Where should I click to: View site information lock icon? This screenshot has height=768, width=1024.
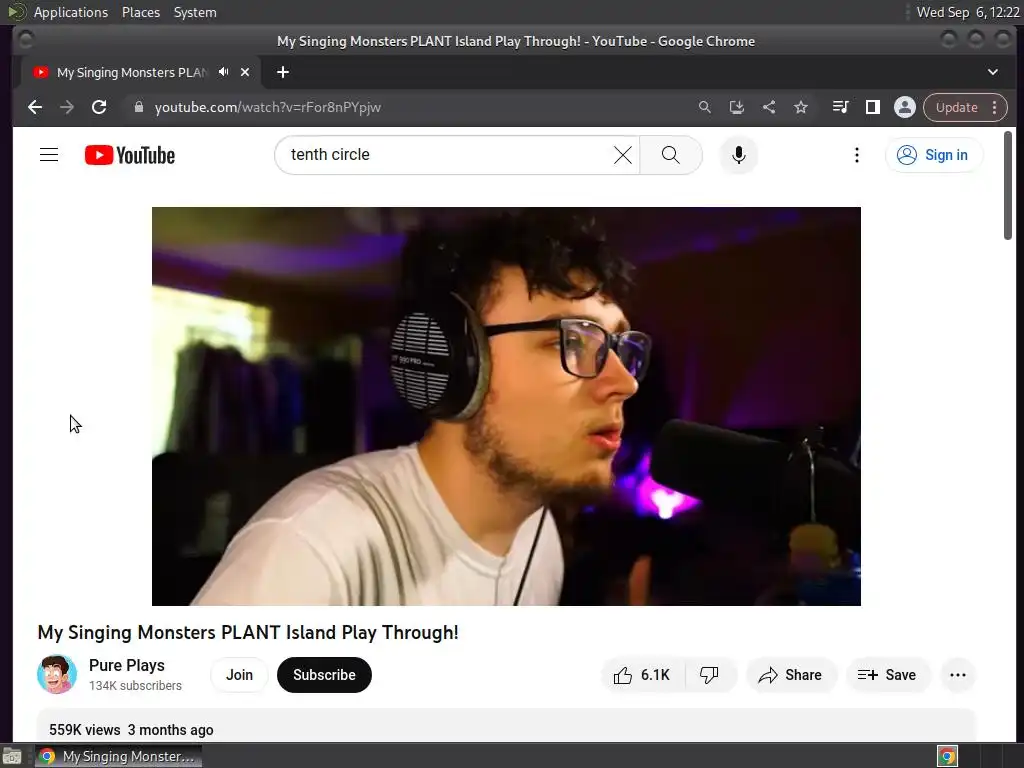pos(138,107)
